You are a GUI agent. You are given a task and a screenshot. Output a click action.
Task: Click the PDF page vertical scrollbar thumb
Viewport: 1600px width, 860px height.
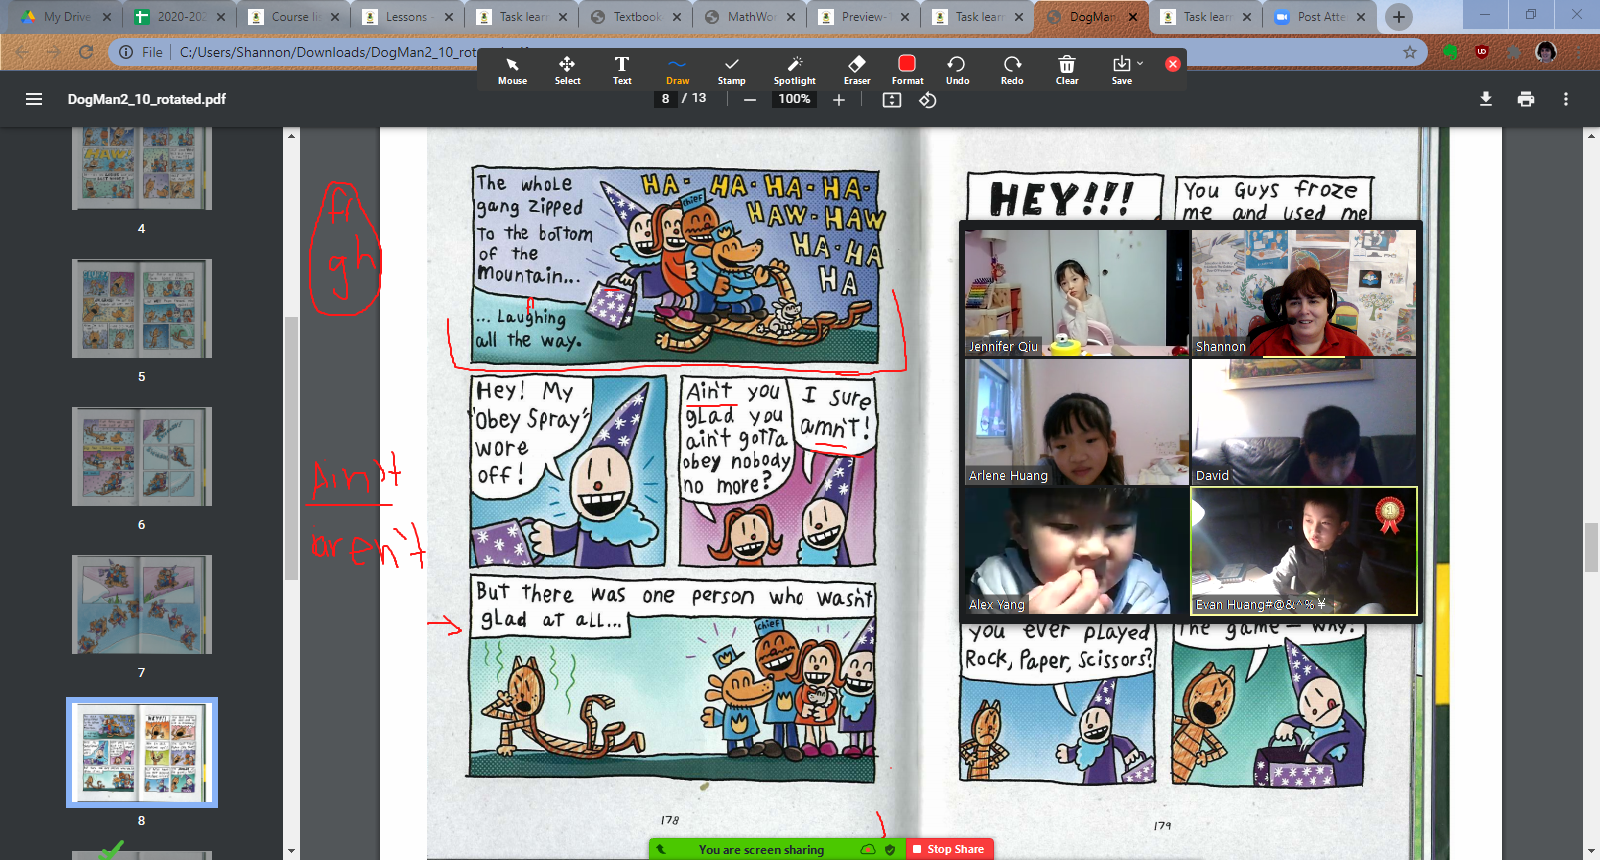[x=1591, y=547]
